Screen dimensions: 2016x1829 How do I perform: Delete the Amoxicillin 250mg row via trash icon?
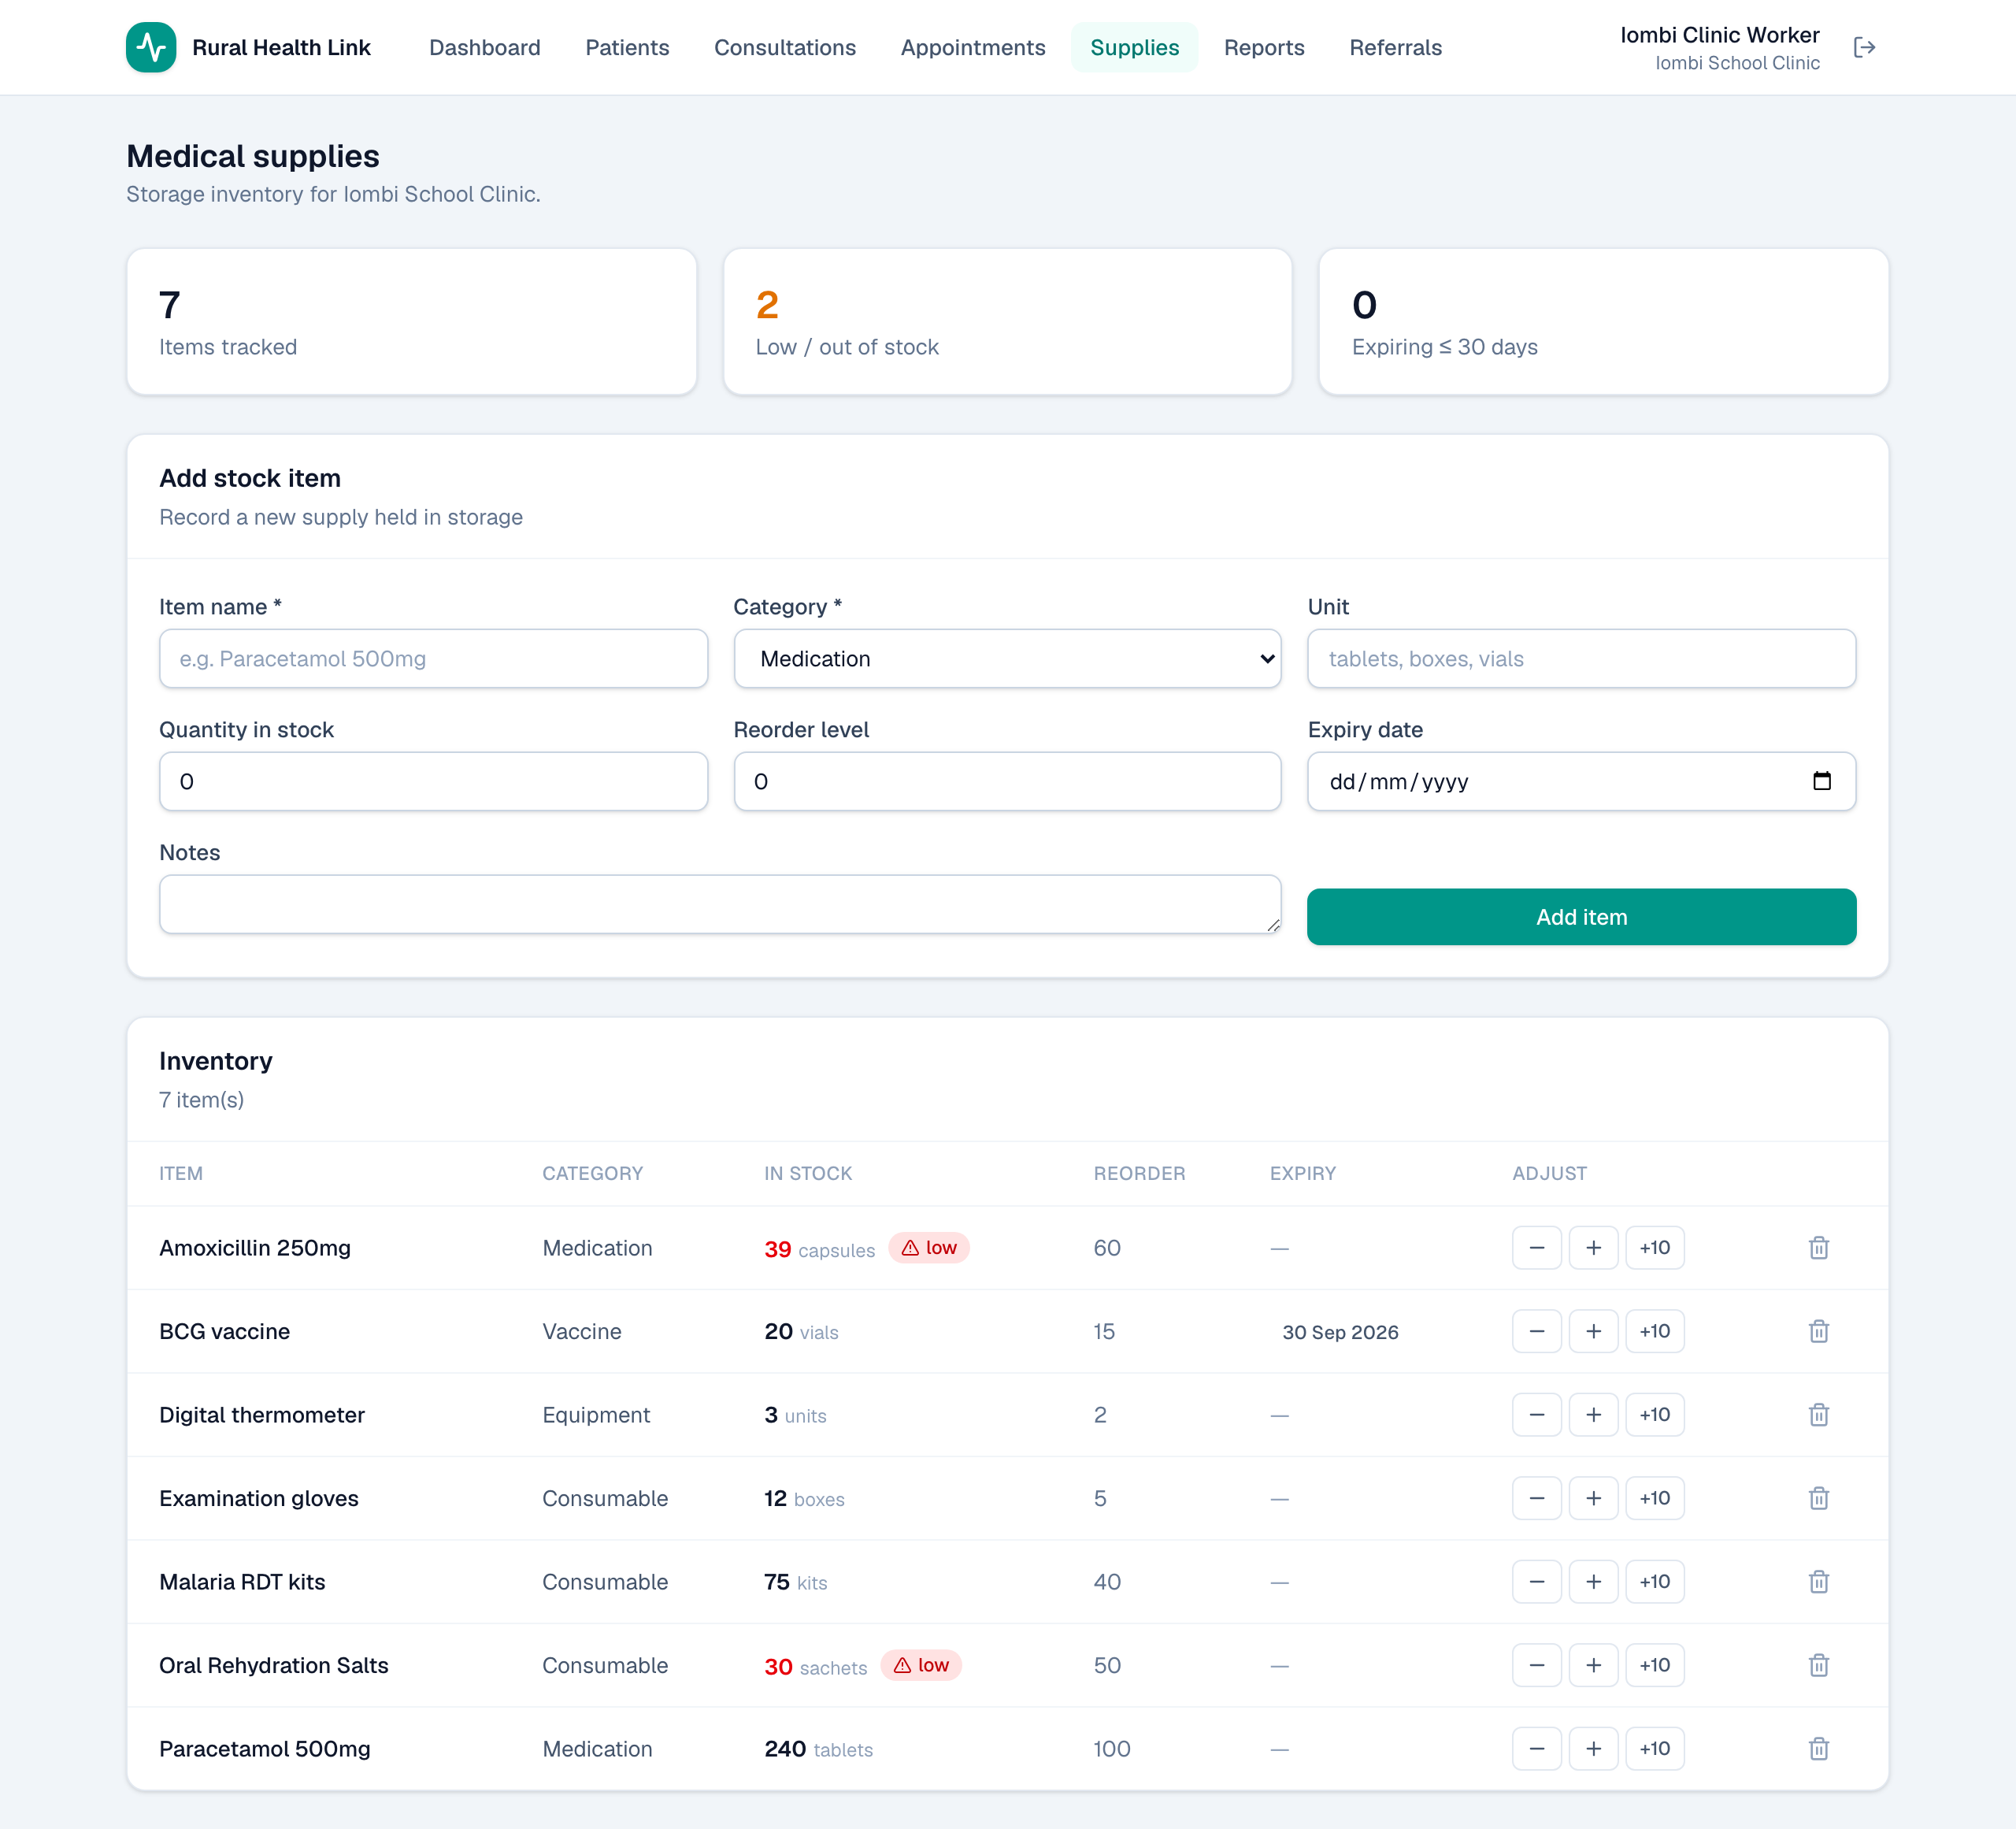click(1819, 1248)
